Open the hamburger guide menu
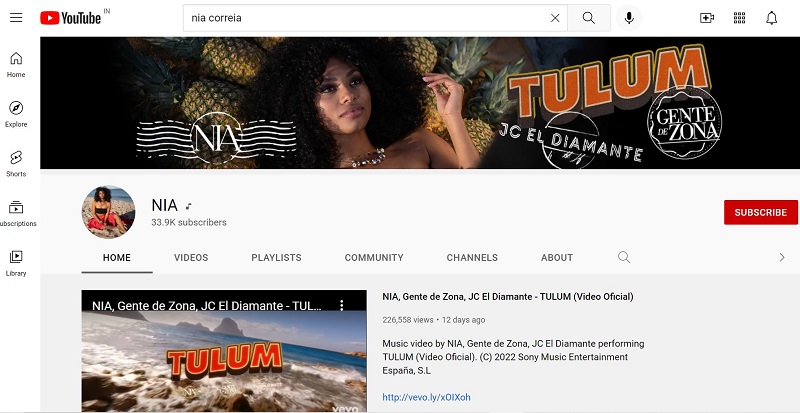This screenshot has width=800, height=413. click(x=16, y=18)
